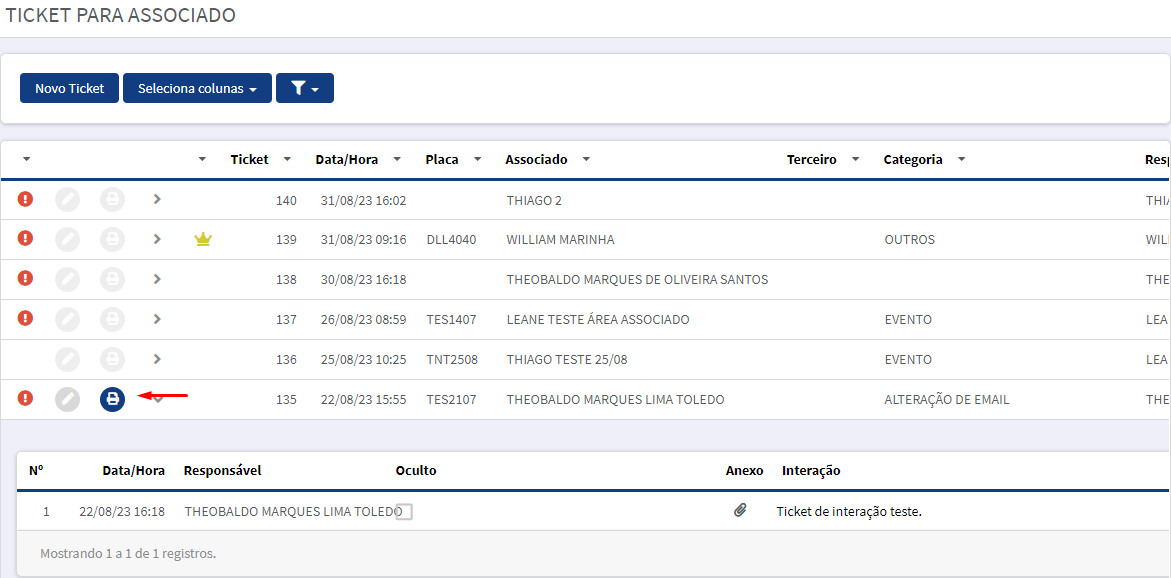The width and height of the screenshot is (1171, 578).
Task: Create a new ticket with Novo Ticket
Action: 69,88
